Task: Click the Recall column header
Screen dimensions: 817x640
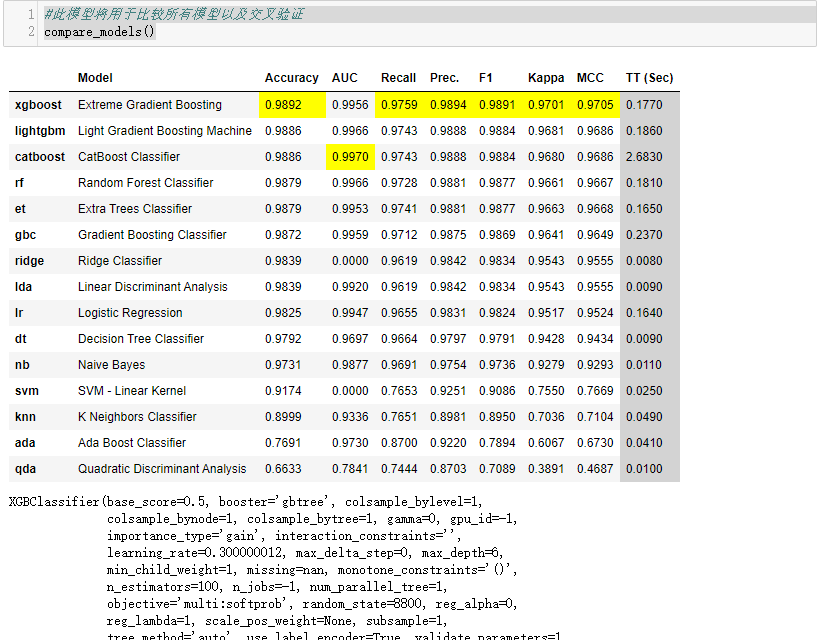Action: coord(398,78)
